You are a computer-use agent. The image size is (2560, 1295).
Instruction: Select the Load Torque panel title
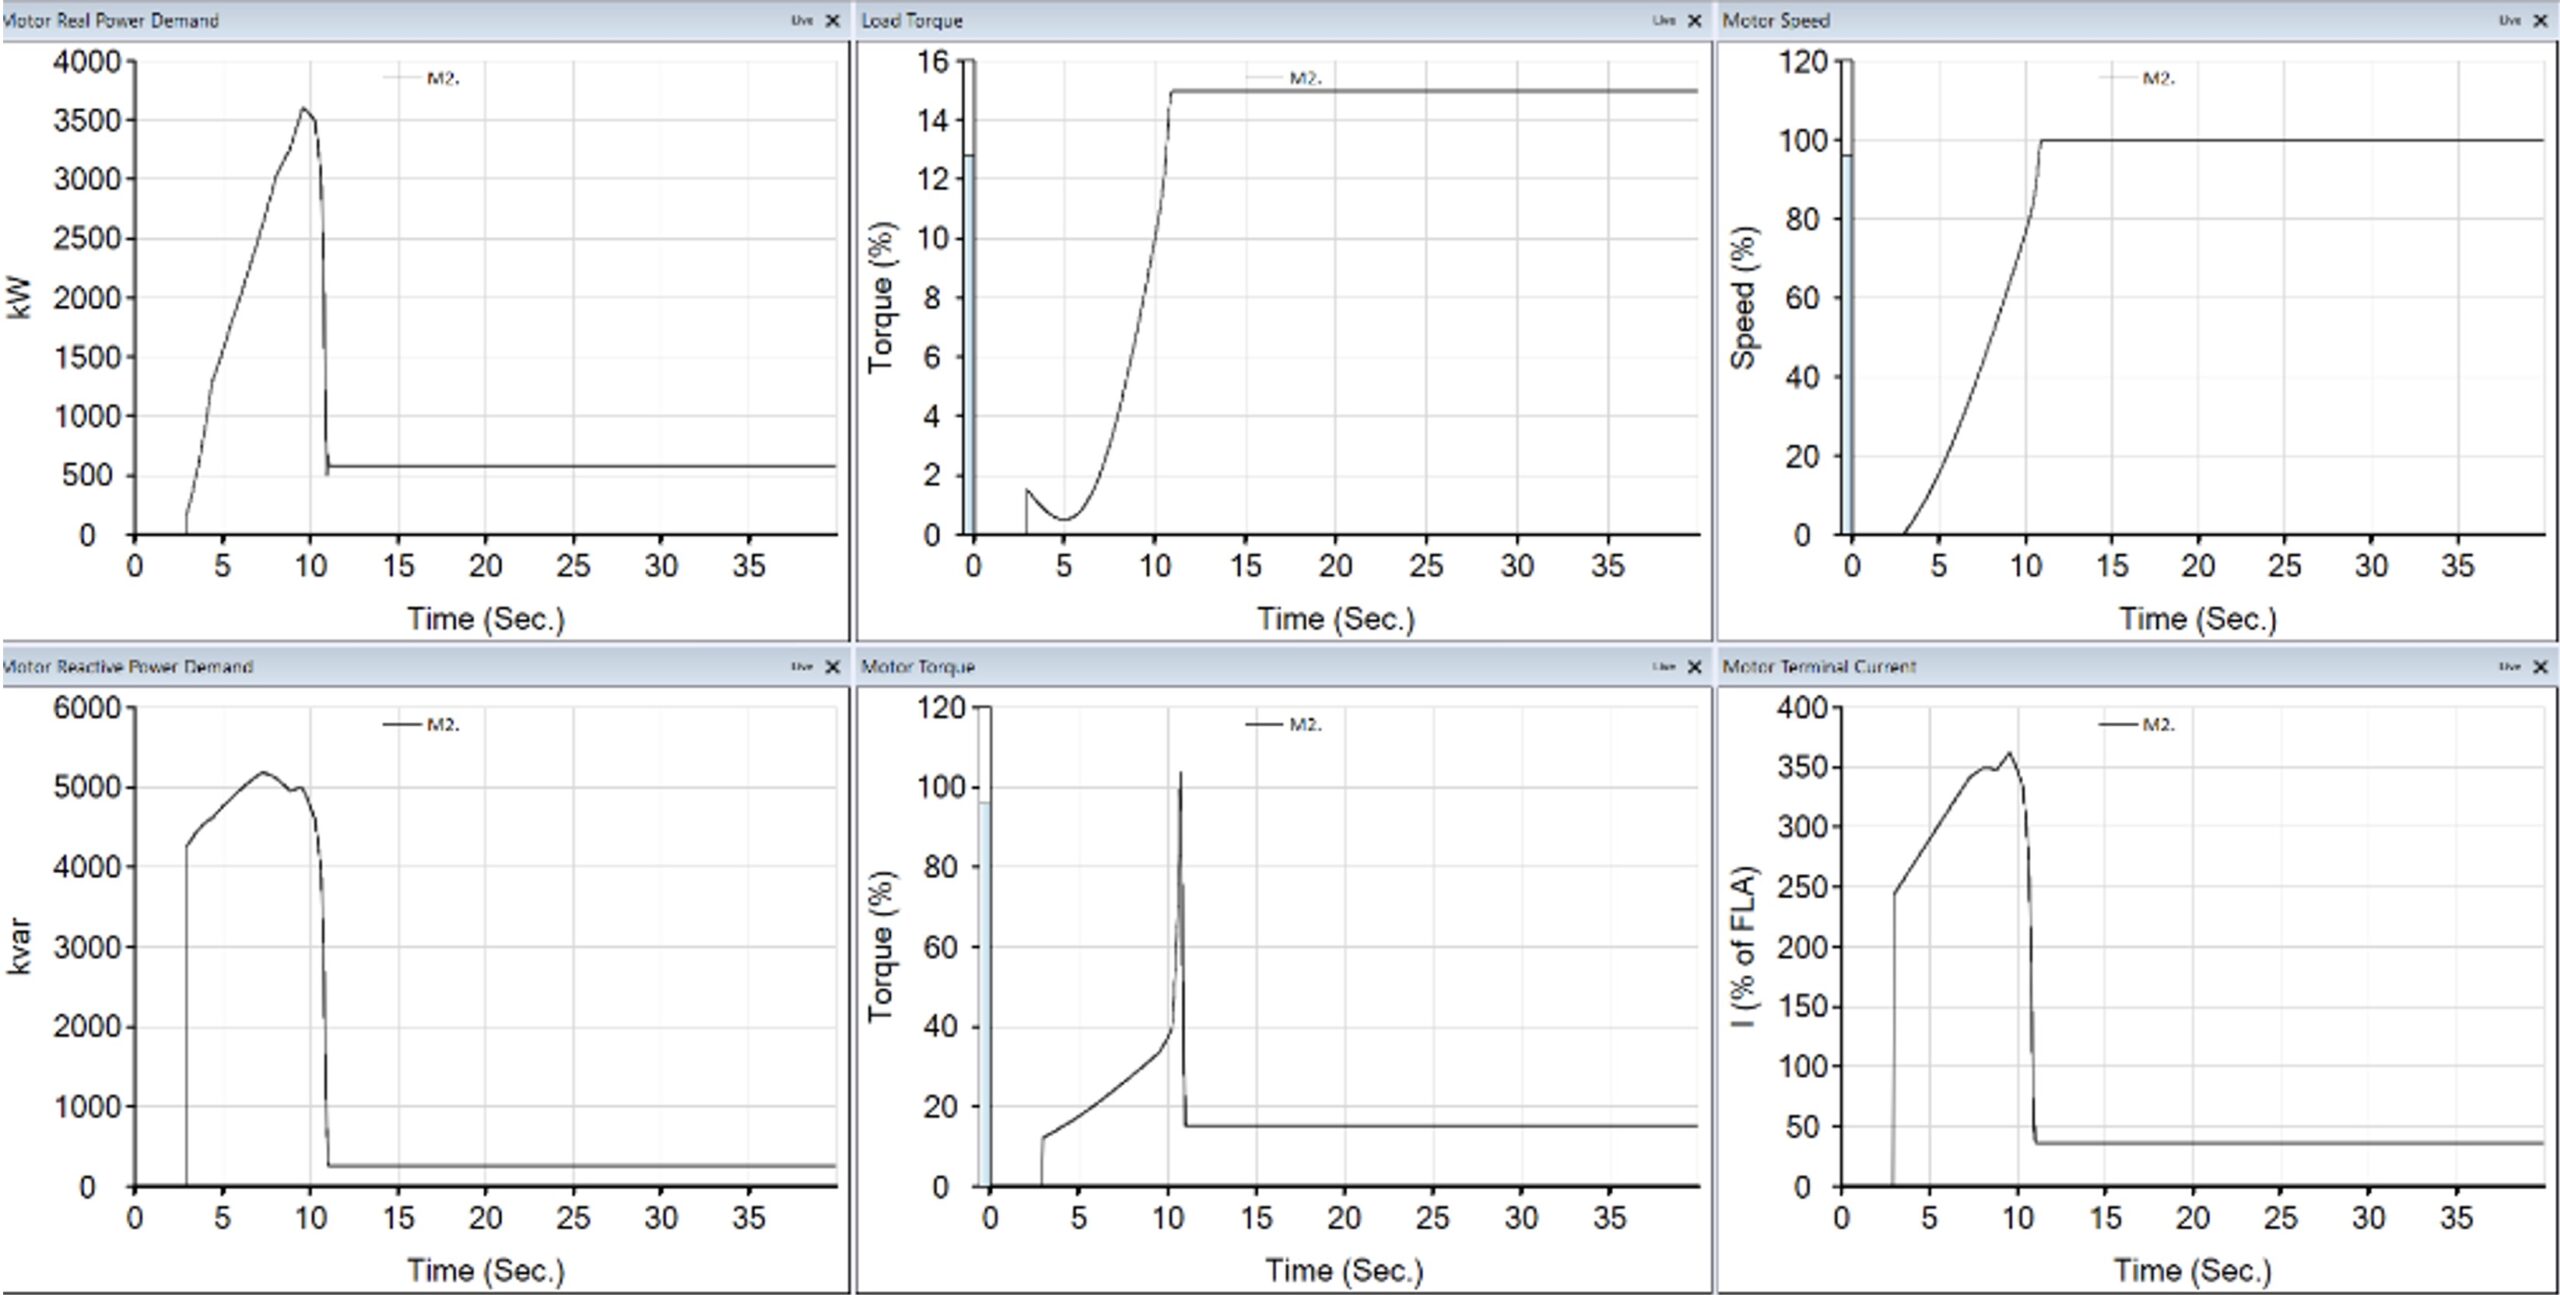click(x=912, y=20)
